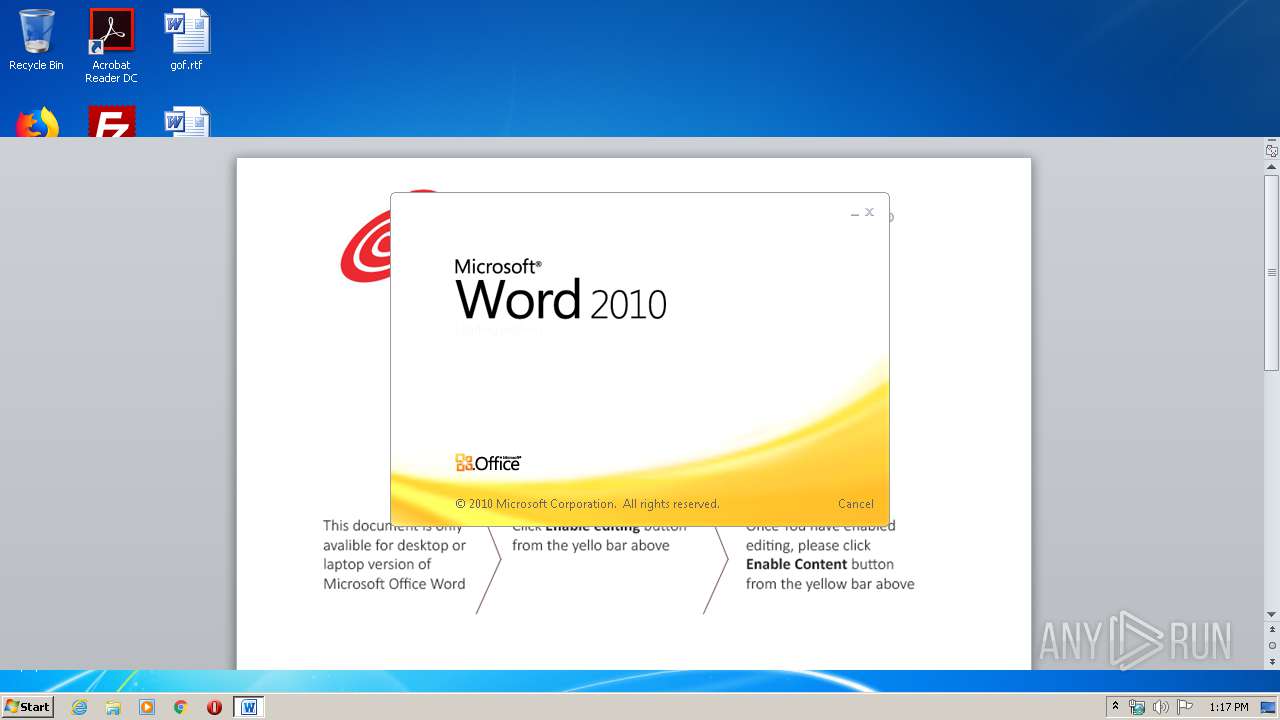1280x720 pixels.
Task: Select the FileZilla desktop icon
Action: coord(111,122)
